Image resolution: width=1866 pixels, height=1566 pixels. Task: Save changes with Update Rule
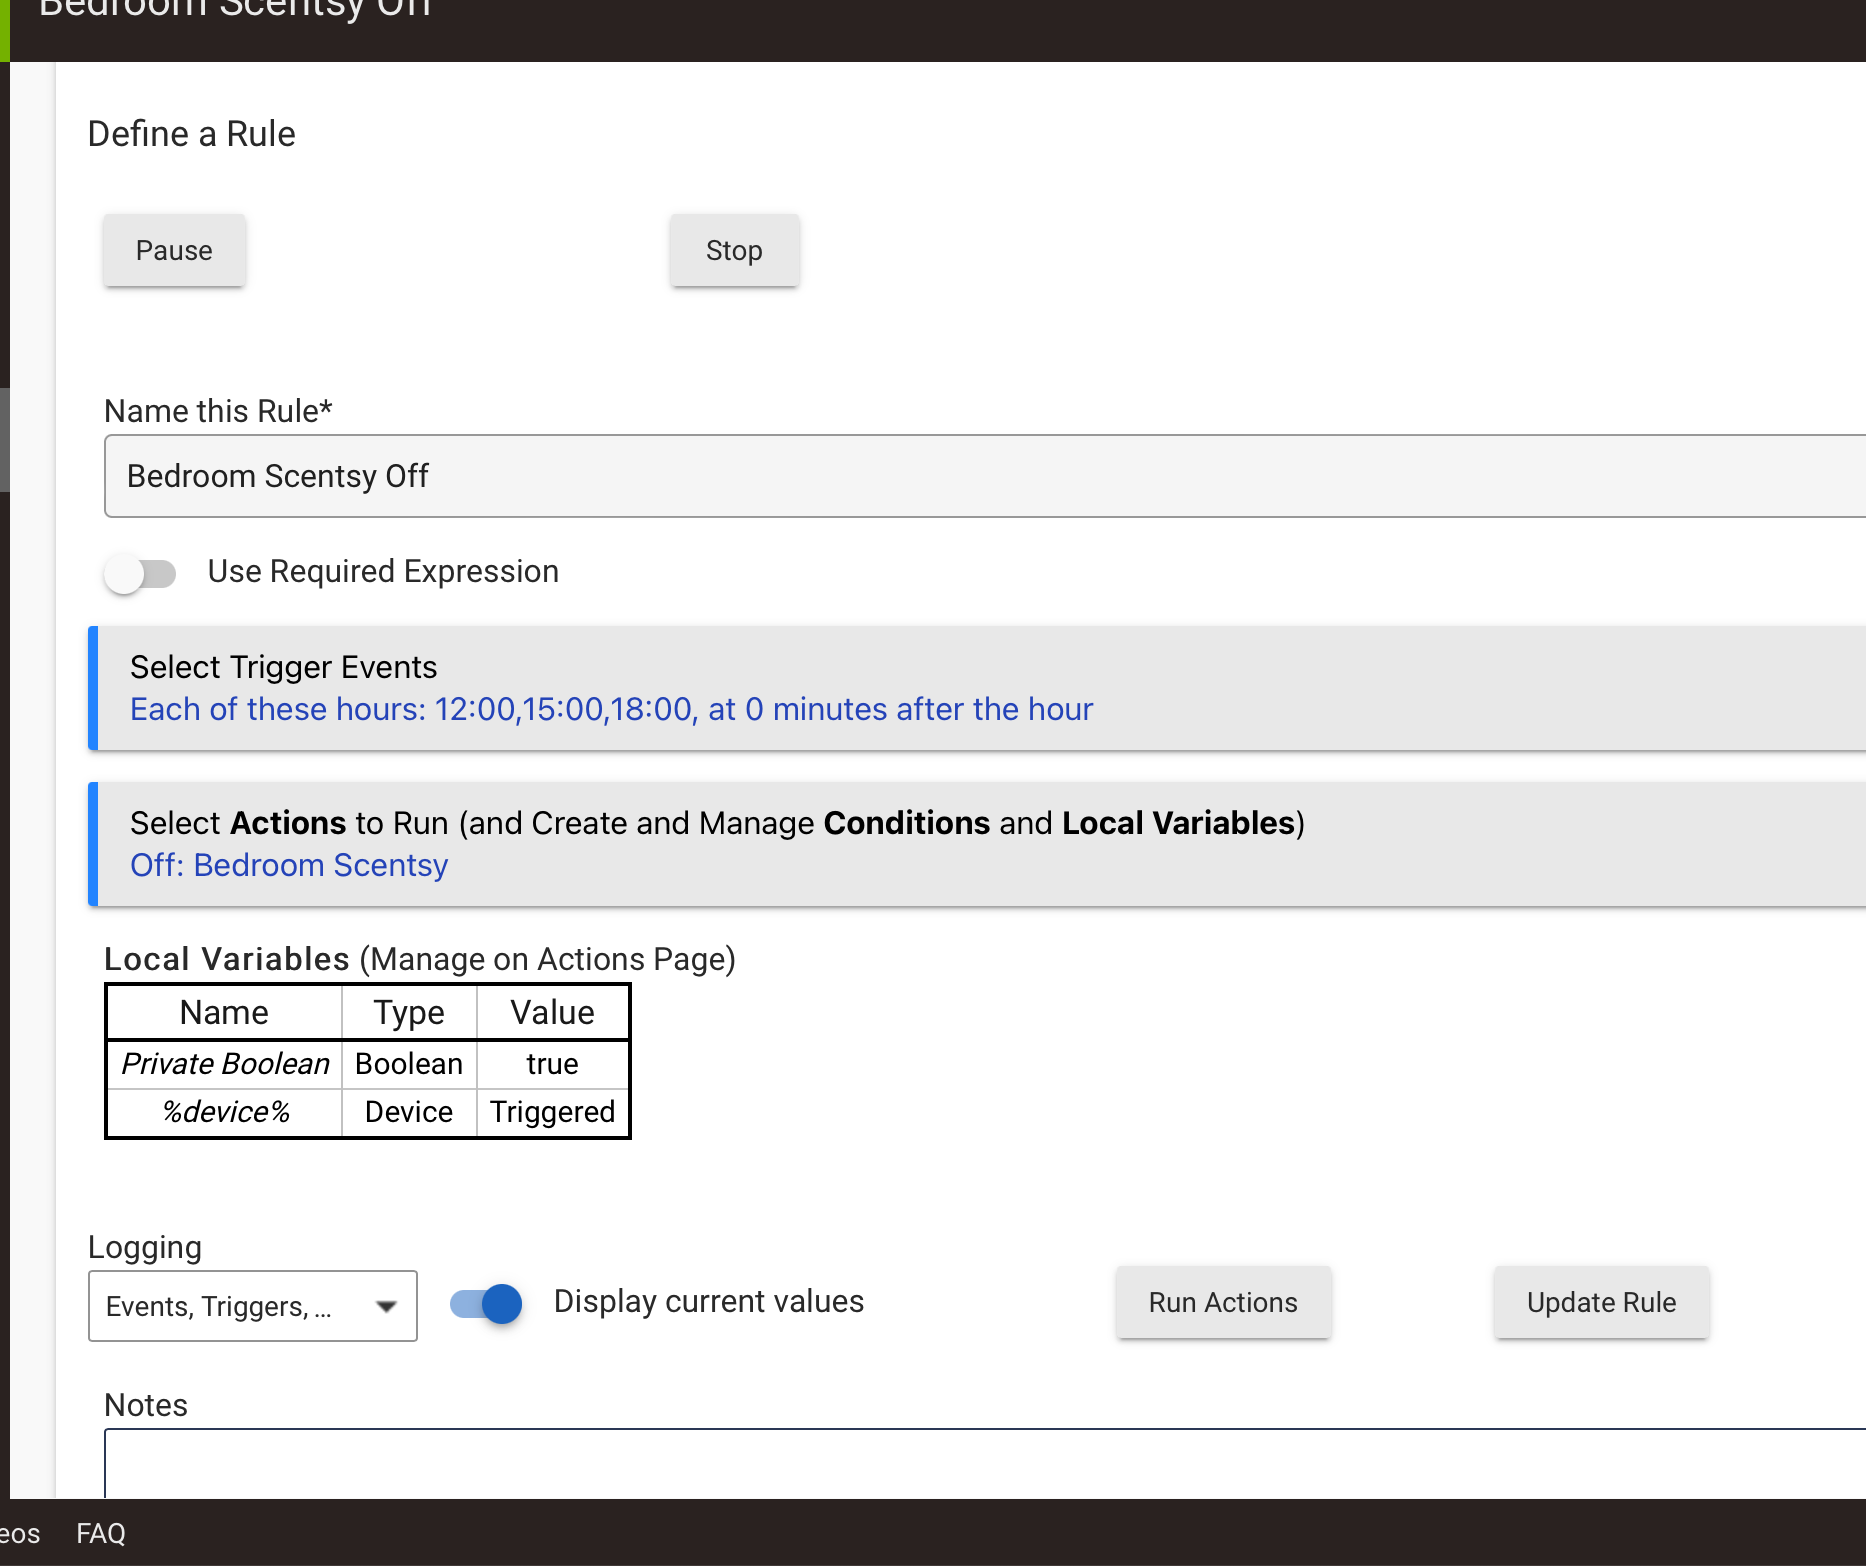tap(1601, 1302)
